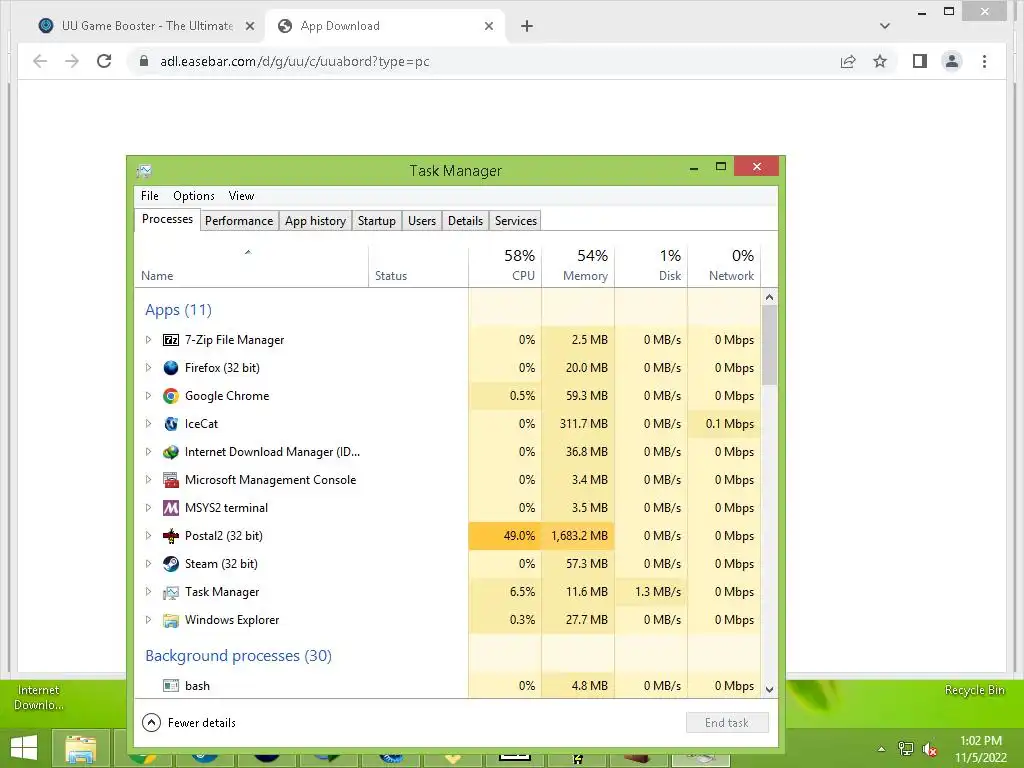Open the Startup tab
Image resolution: width=1024 pixels, height=768 pixels.
(377, 221)
